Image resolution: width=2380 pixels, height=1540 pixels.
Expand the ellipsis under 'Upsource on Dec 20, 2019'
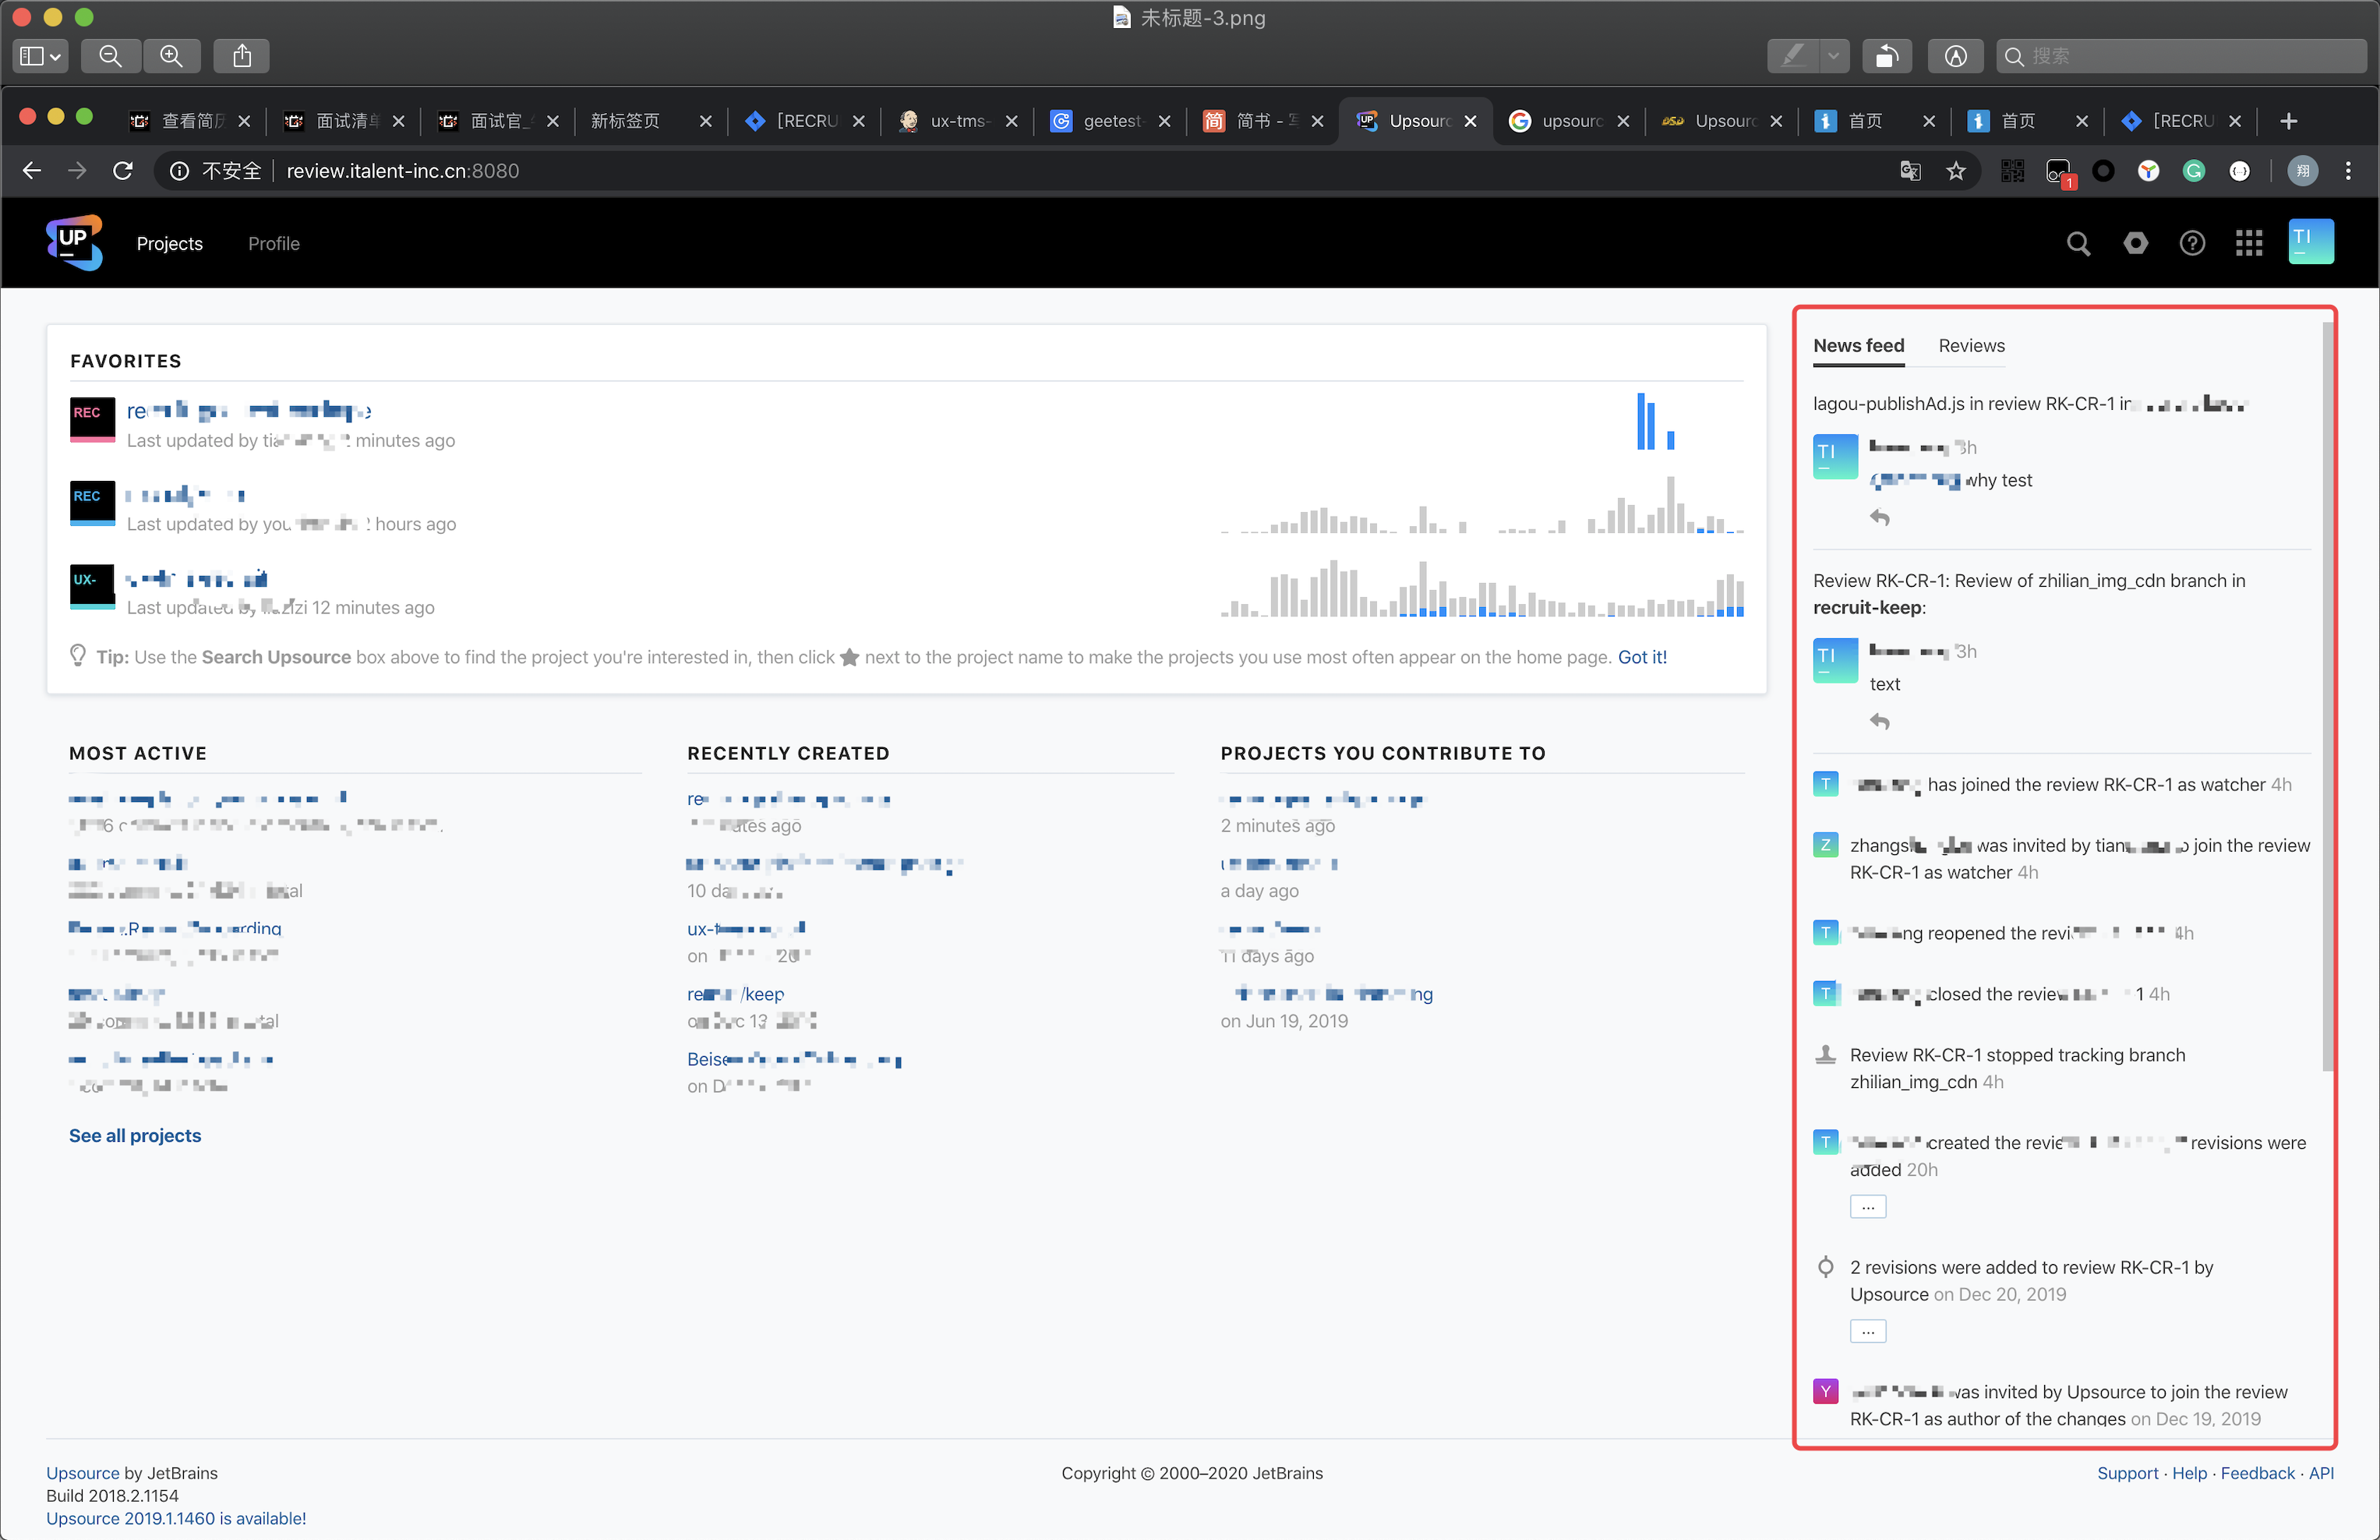(1867, 1331)
